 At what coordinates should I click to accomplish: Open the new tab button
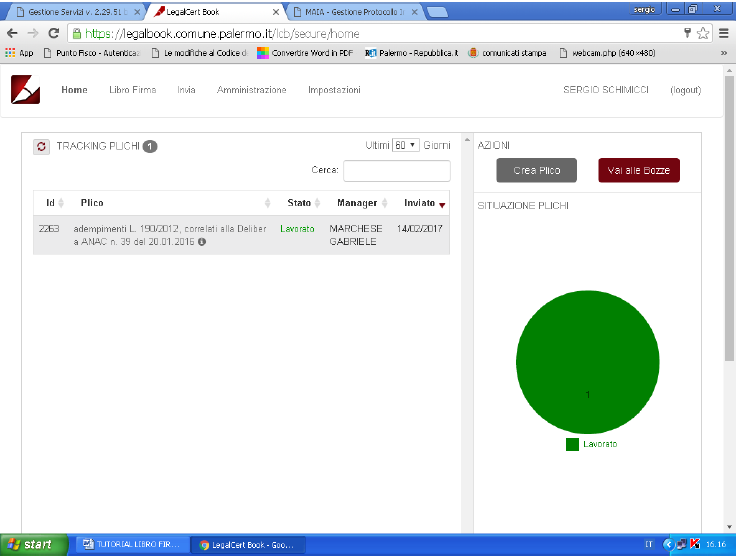(437, 12)
